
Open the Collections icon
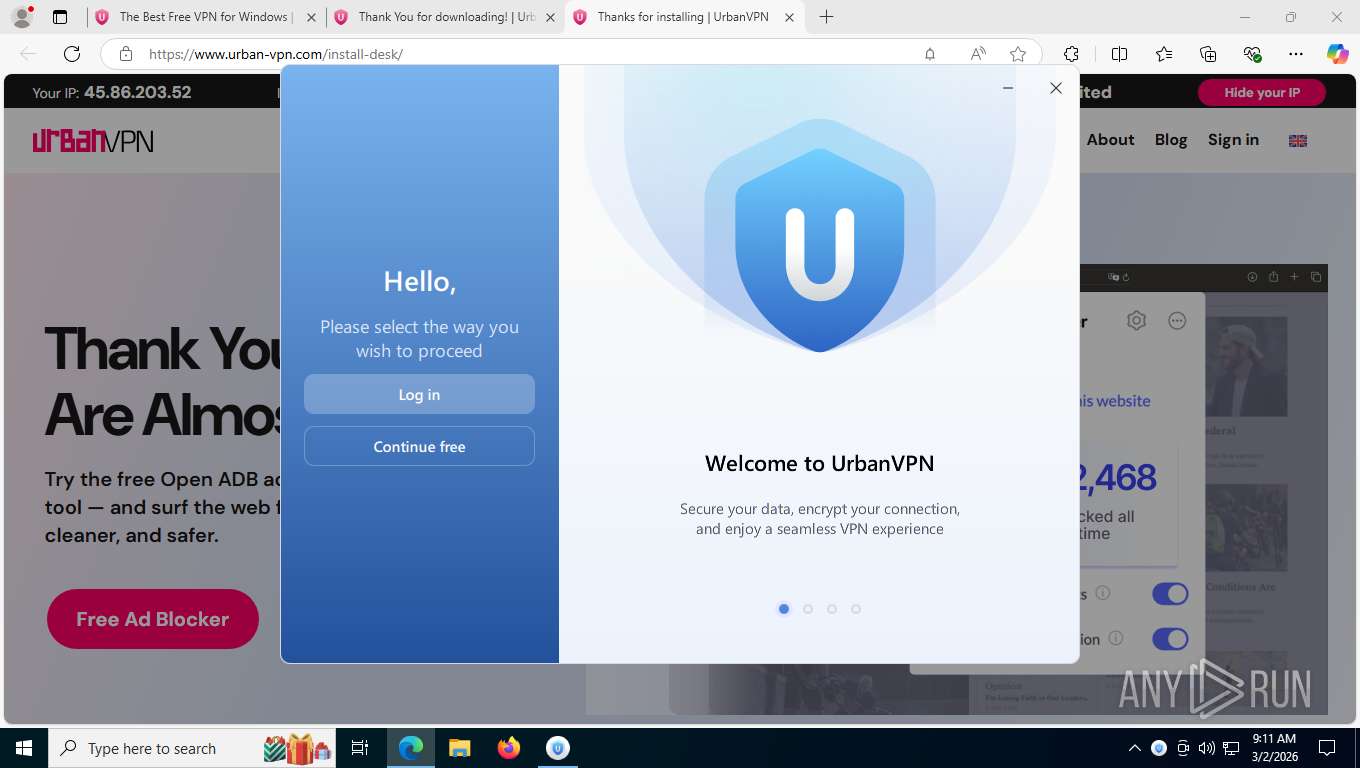click(1208, 54)
